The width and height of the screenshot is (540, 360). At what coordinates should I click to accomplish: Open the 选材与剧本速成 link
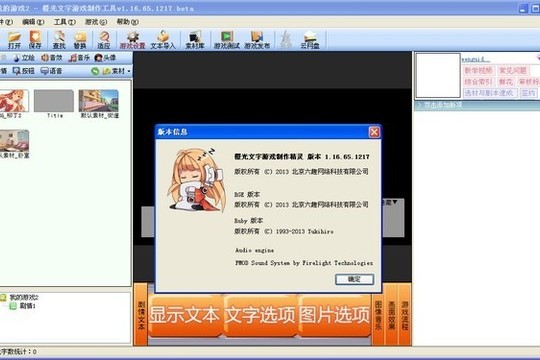(x=489, y=93)
